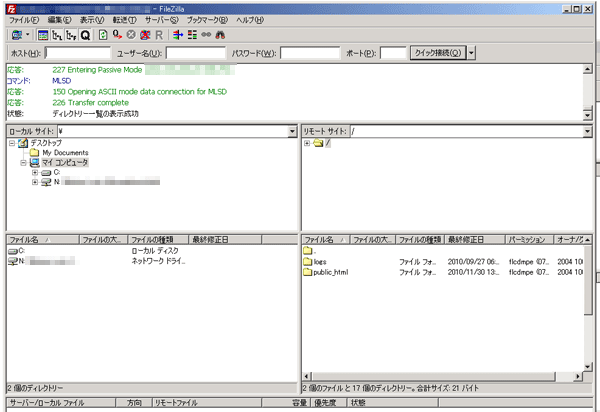Open the Site Manager dropdown arrow
The height and width of the screenshot is (412, 600).
tap(28, 35)
